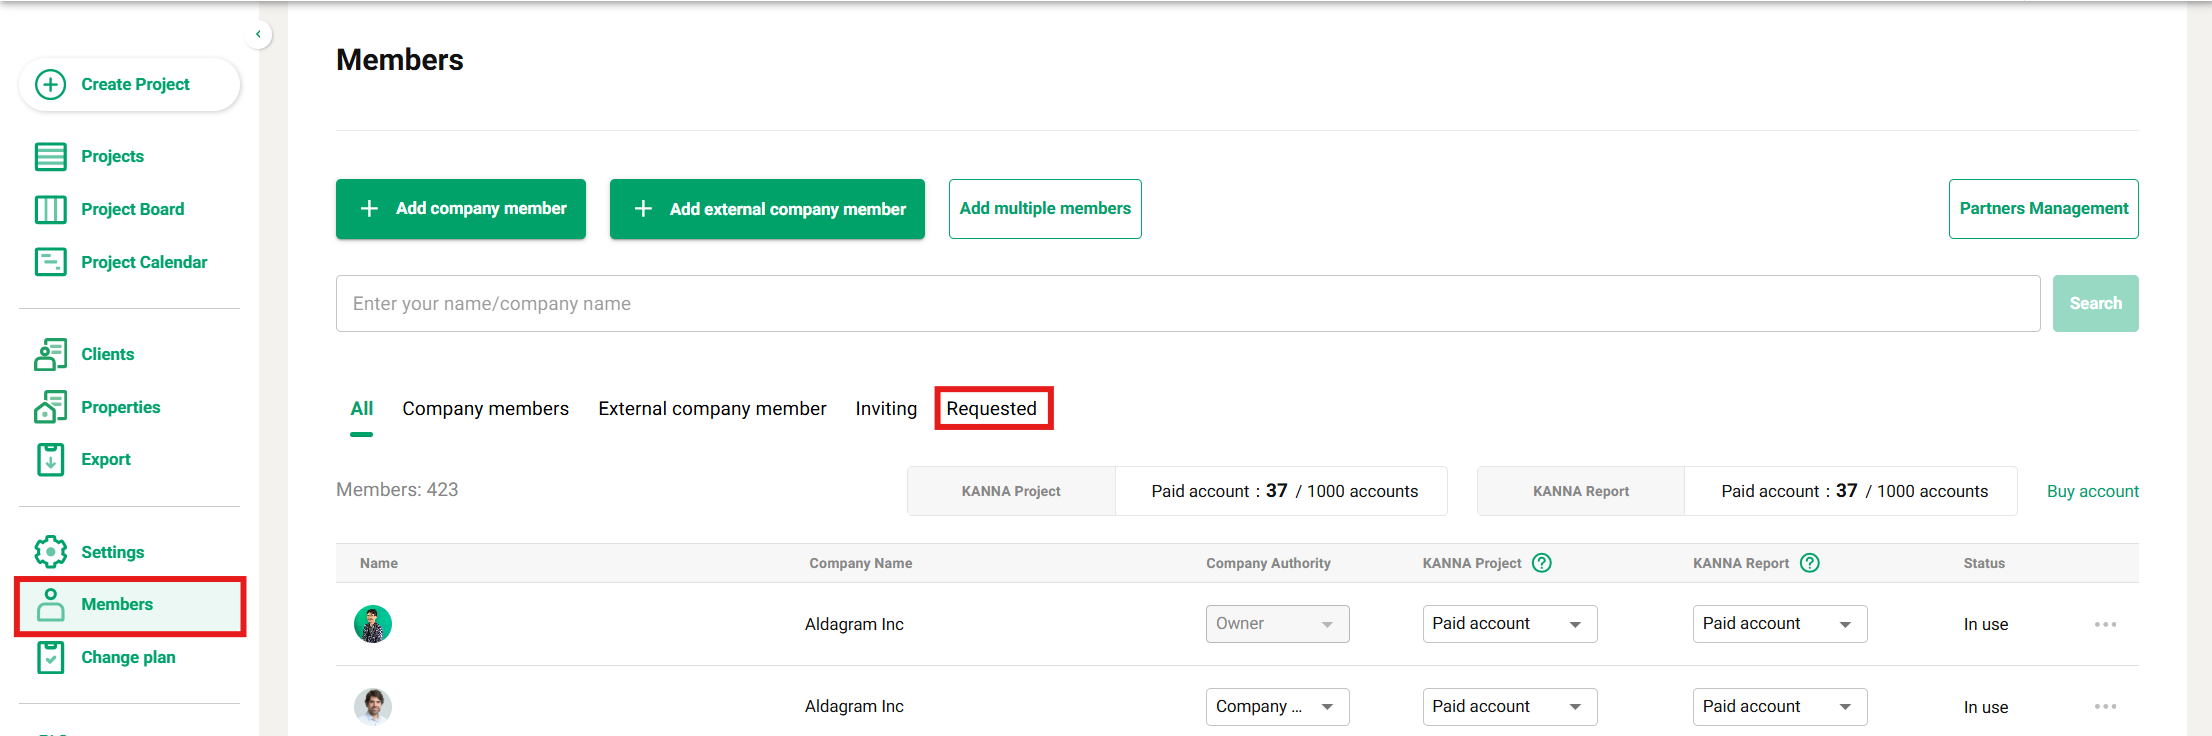2212x736 pixels.
Task: Open the Project Calendar icon
Action: (x=51, y=262)
